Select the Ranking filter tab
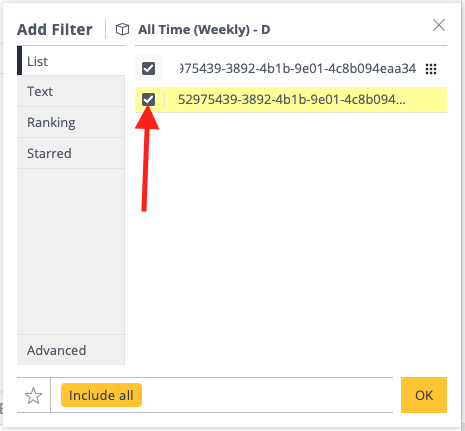The width and height of the screenshot is (465, 431). 71,122
